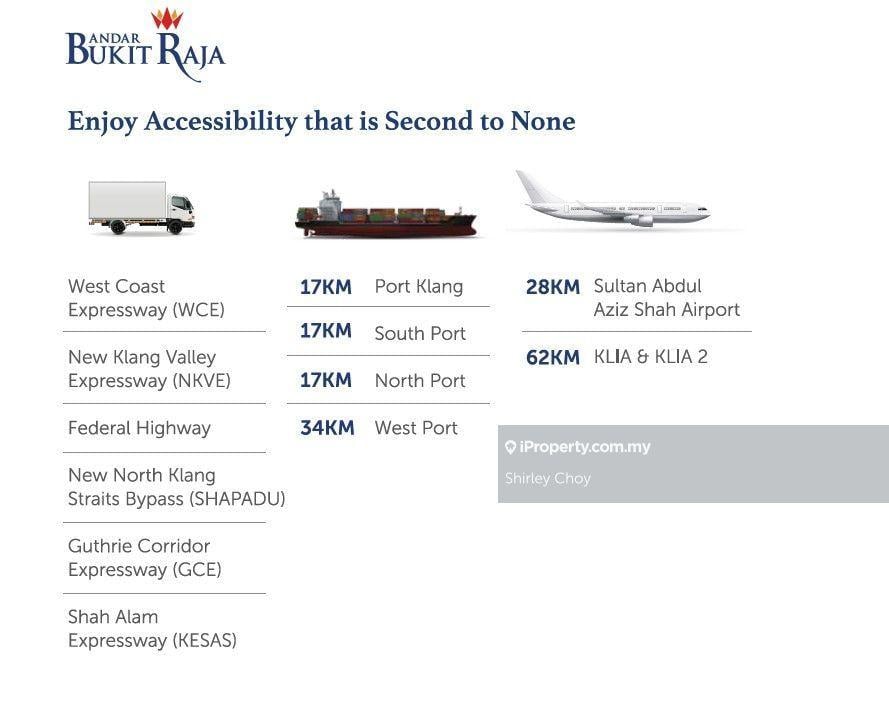Click the 17KM Port Klang row
889x709 pixels.
382,287
